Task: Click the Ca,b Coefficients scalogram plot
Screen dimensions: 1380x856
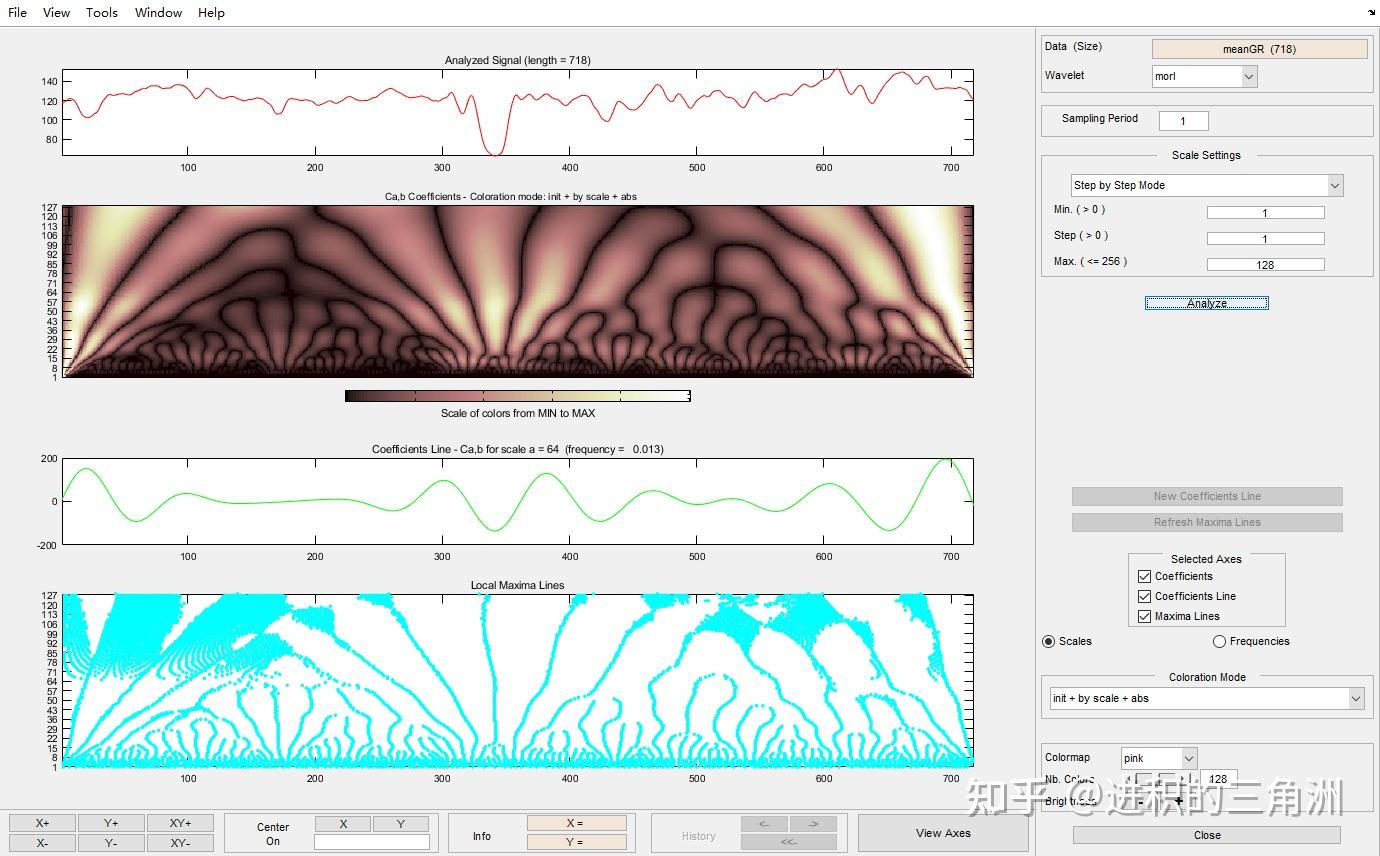Action: [518, 291]
